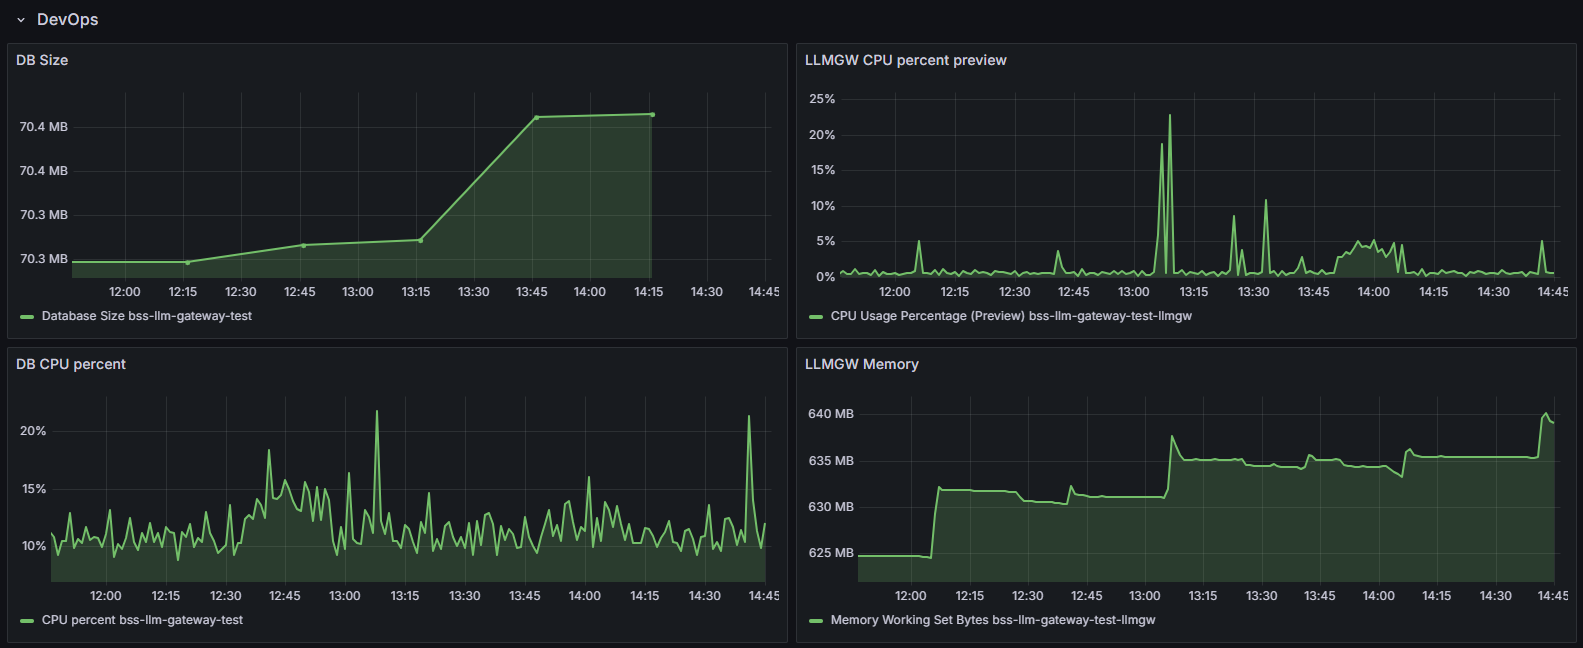Viewport: 1583px width, 648px height.
Task: Toggle CPU Usage Percentage (Preview) legend series label
Action: pos(1011,316)
